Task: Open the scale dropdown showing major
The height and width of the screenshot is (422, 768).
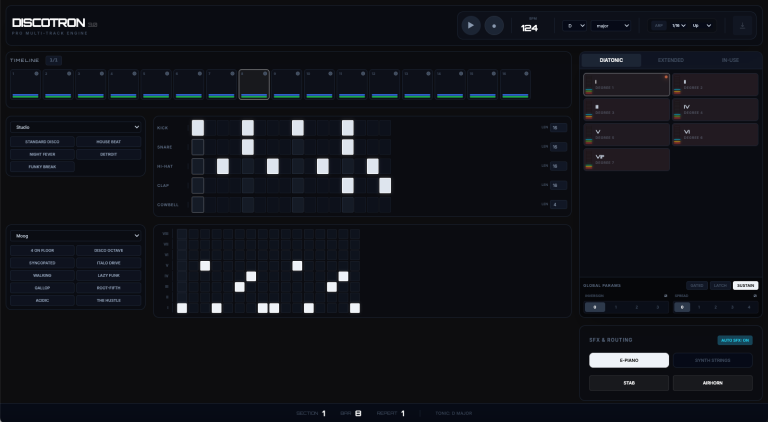Action: (x=611, y=25)
